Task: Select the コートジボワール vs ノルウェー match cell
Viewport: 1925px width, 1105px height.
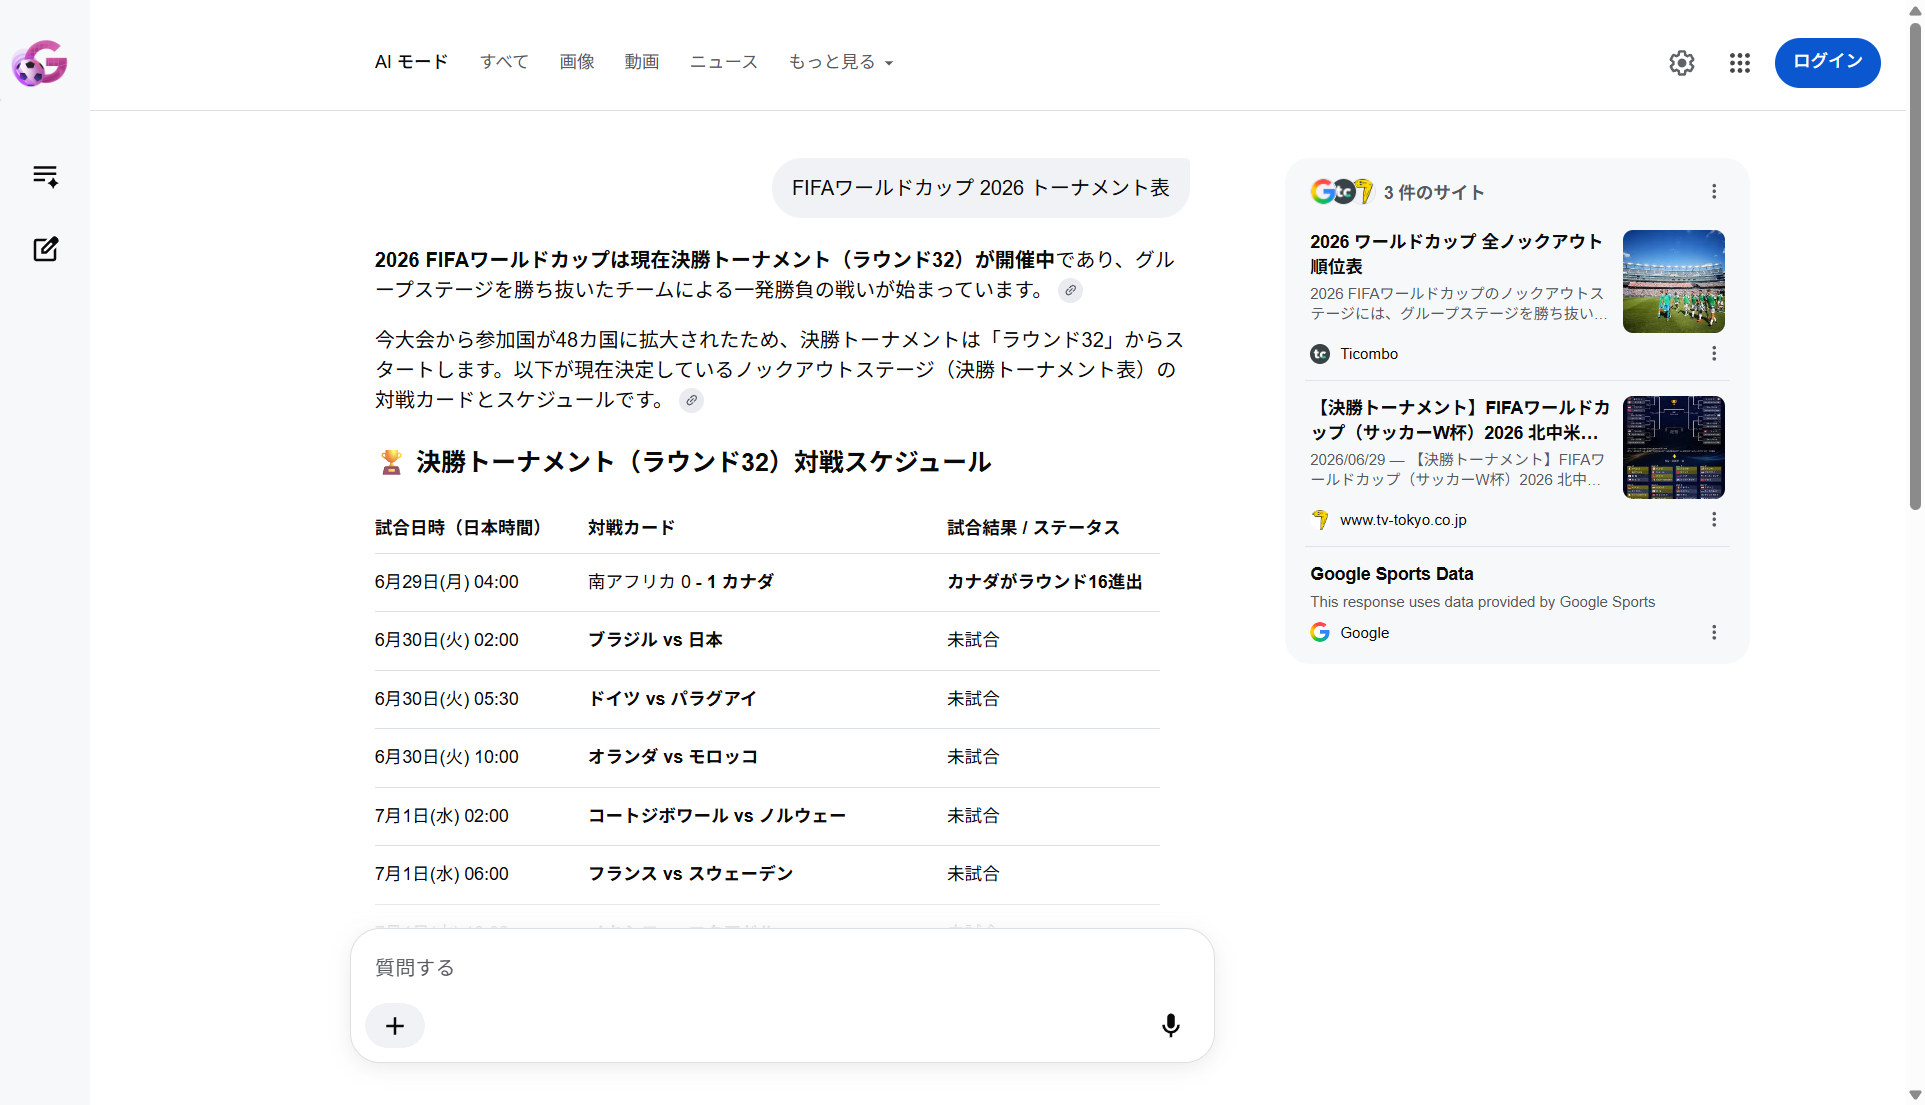Action: [x=717, y=816]
